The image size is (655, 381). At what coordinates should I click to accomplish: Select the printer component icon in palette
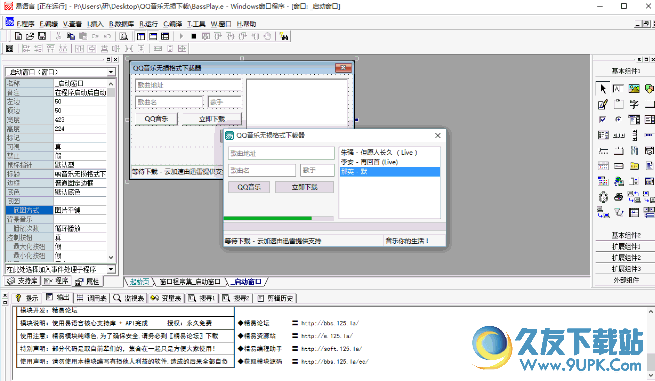point(618,197)
